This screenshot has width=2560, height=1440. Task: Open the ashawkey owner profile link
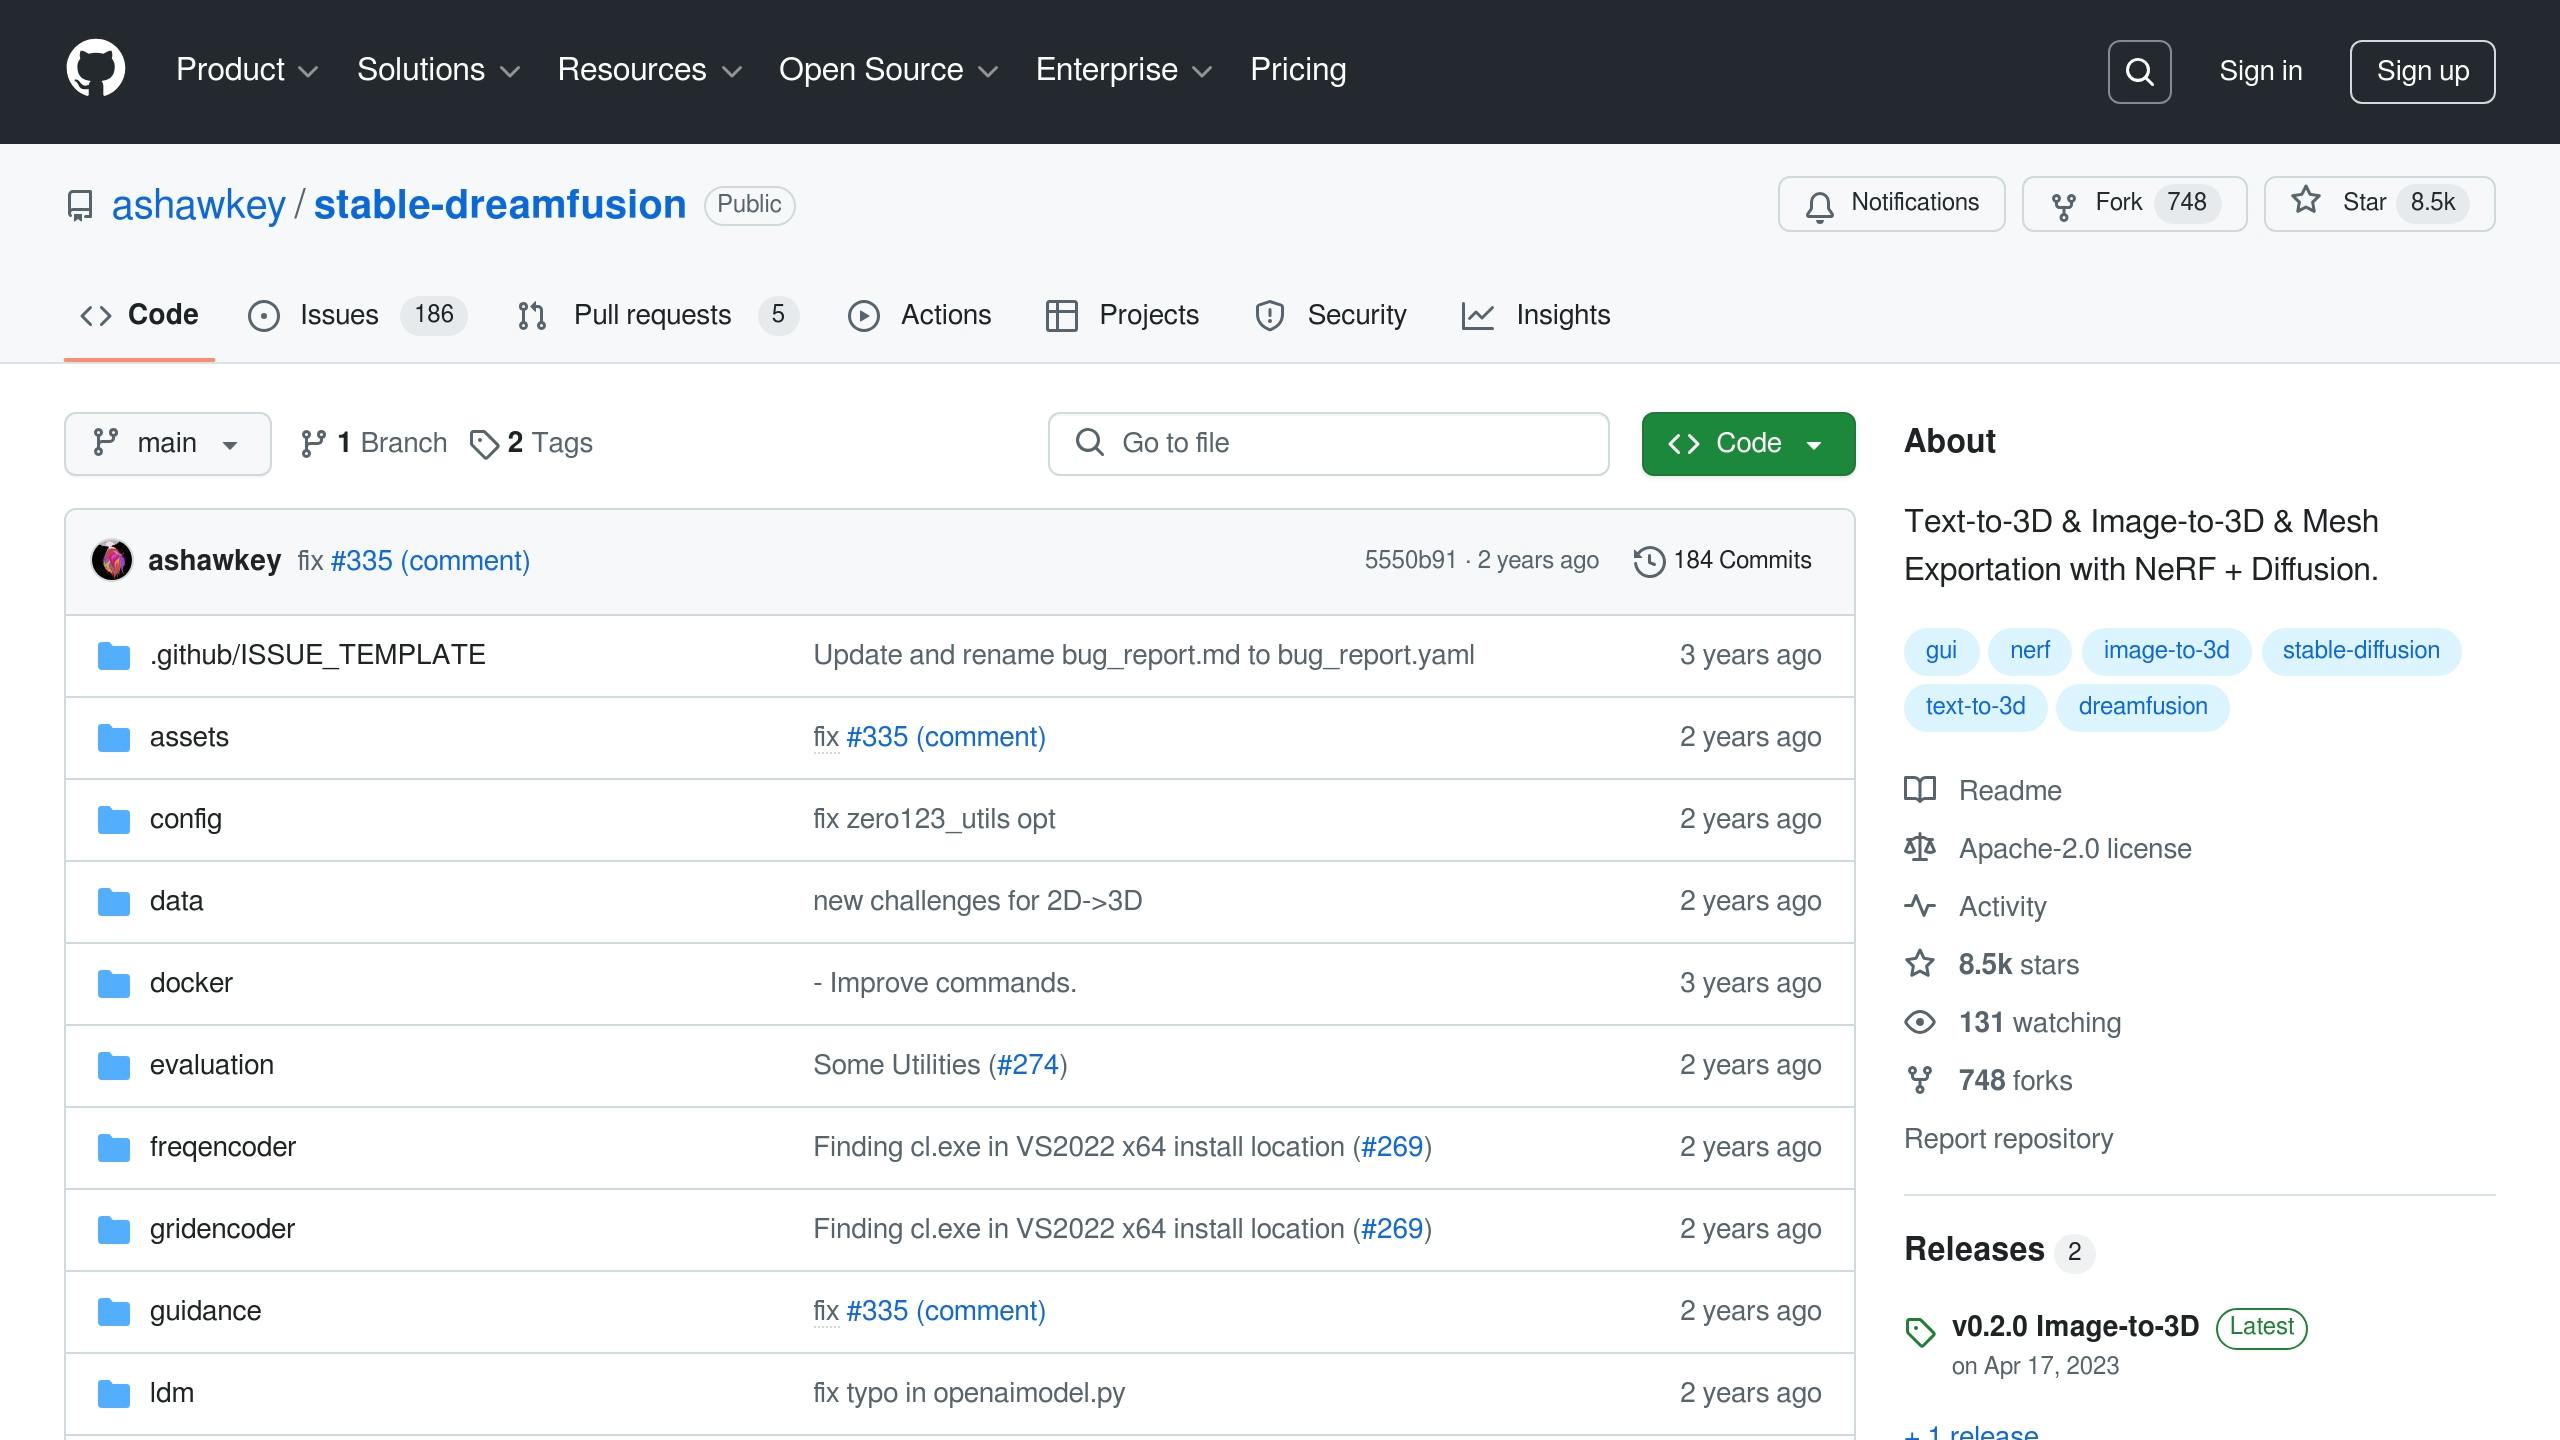tap(198, 205)
